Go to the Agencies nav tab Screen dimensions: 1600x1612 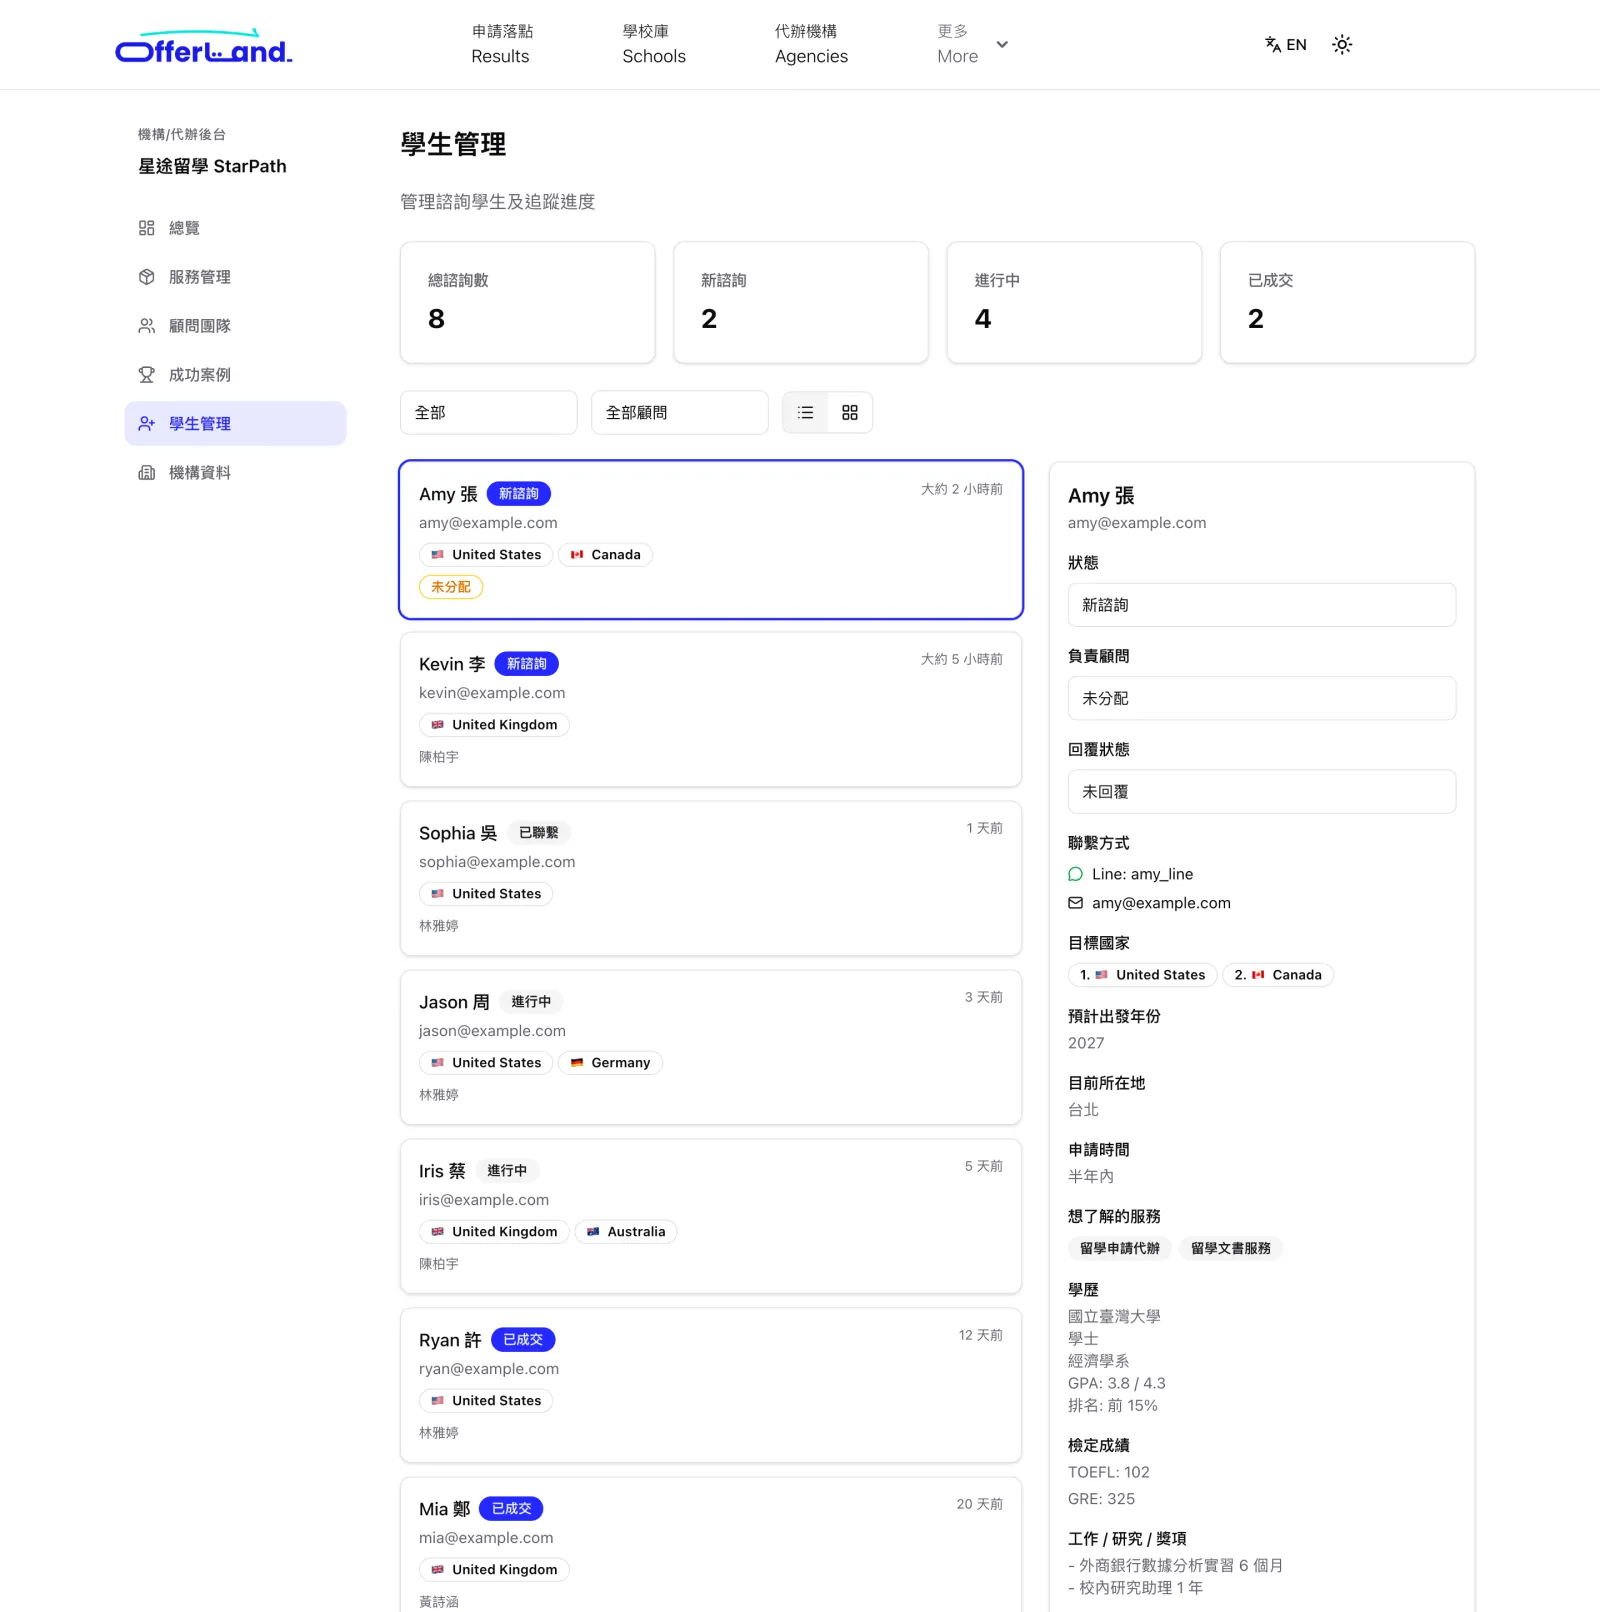(x=811, y=44)
